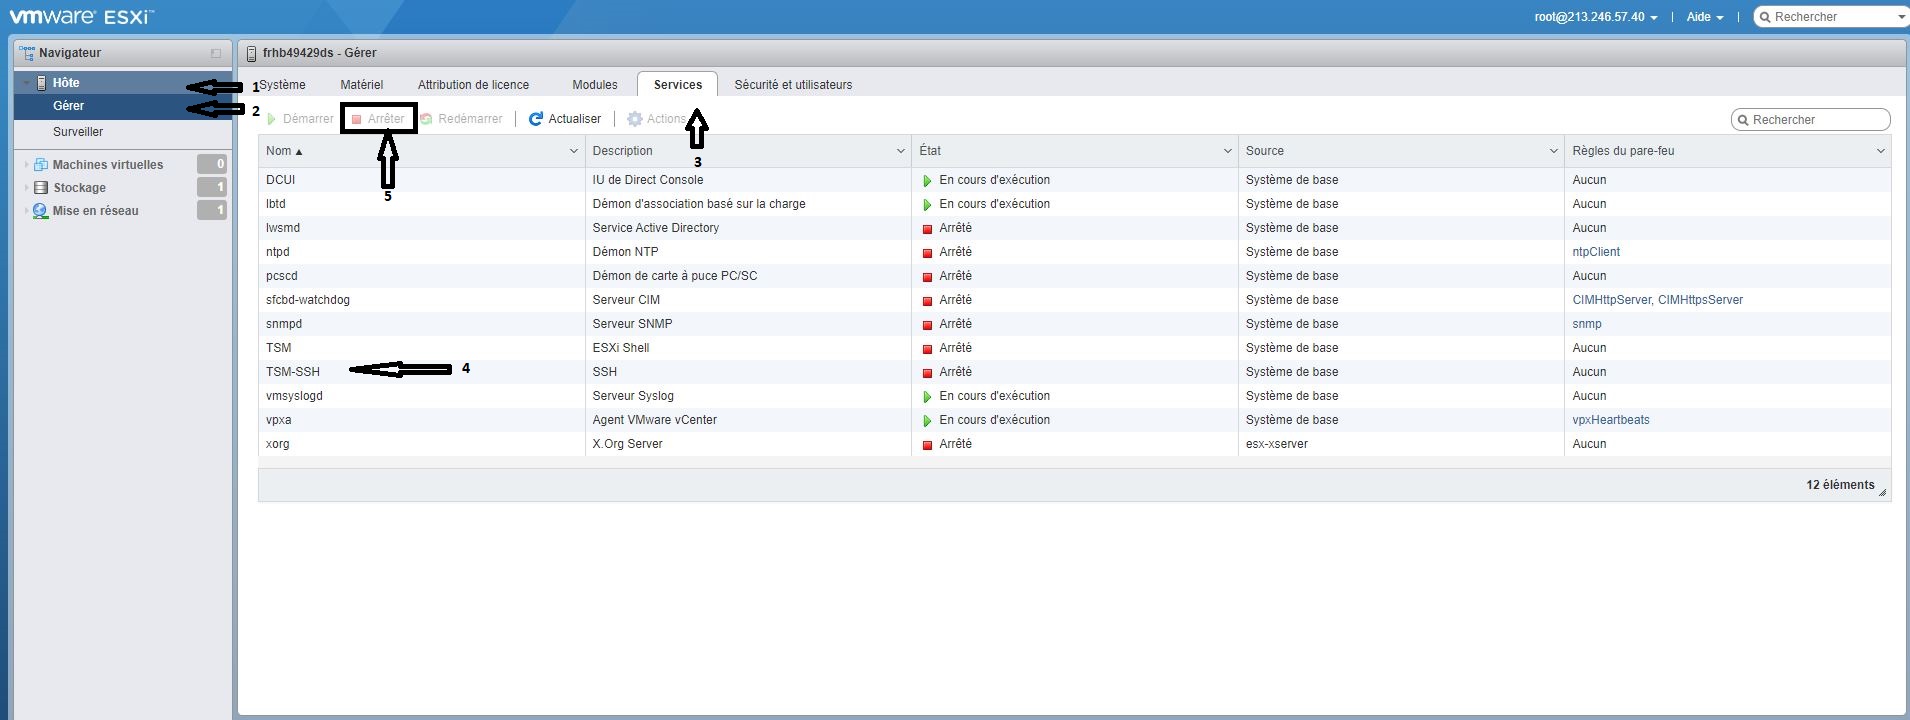The height and width of the screenshot is (720, 1910).
Task: Click the Stockage storage icon
Action: 41,187
